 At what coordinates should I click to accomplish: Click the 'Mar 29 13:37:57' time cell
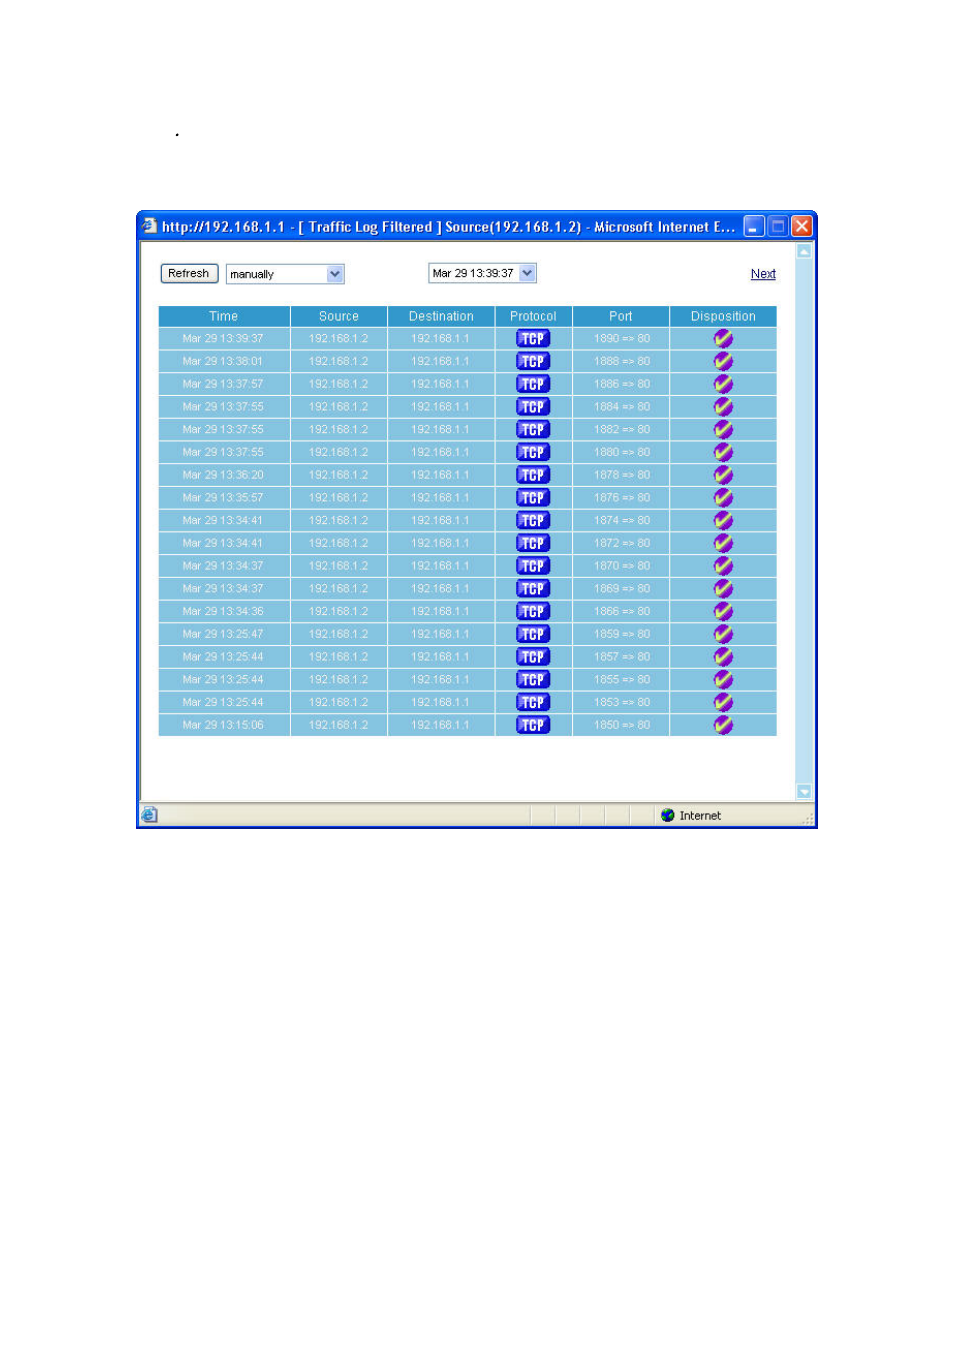[x=223, y=384]
